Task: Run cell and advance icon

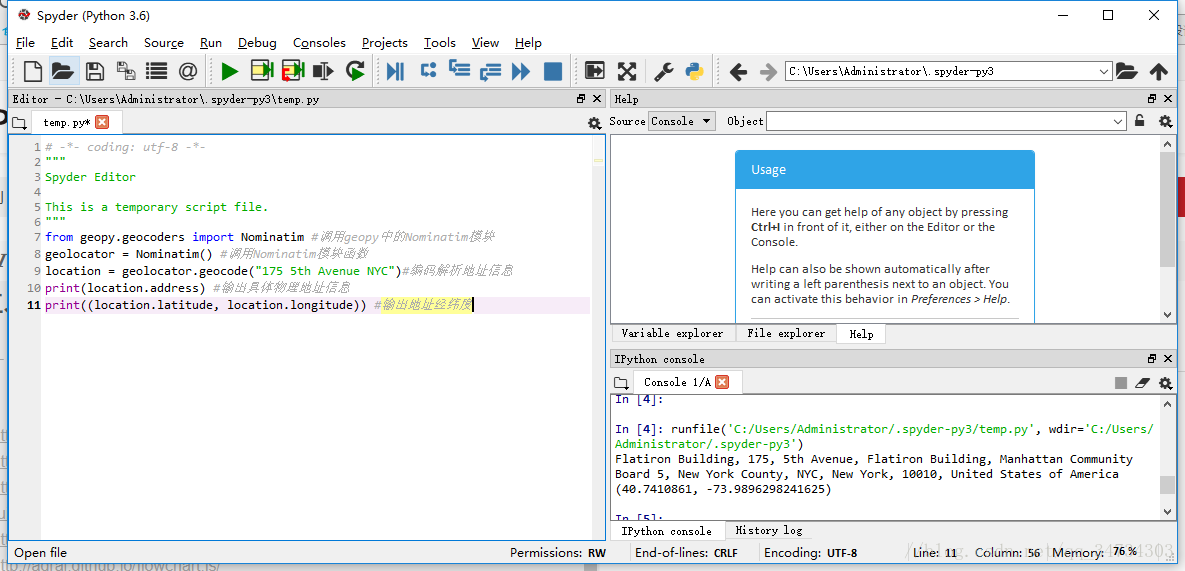Action: (x=292, y=71)
